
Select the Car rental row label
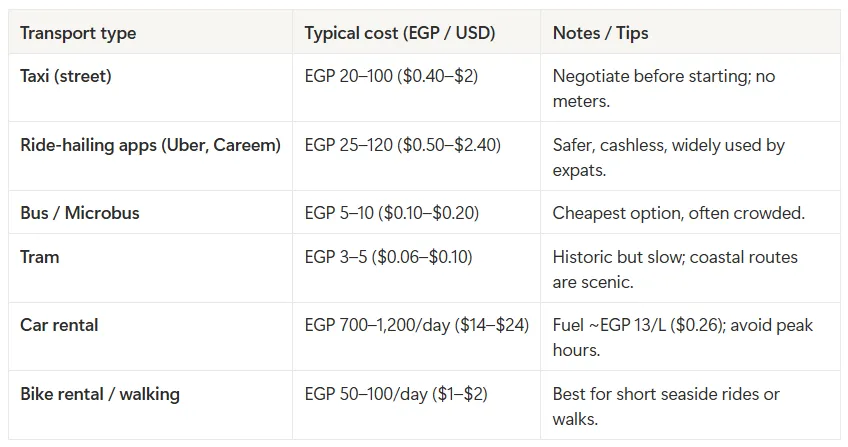coord(59,325)
